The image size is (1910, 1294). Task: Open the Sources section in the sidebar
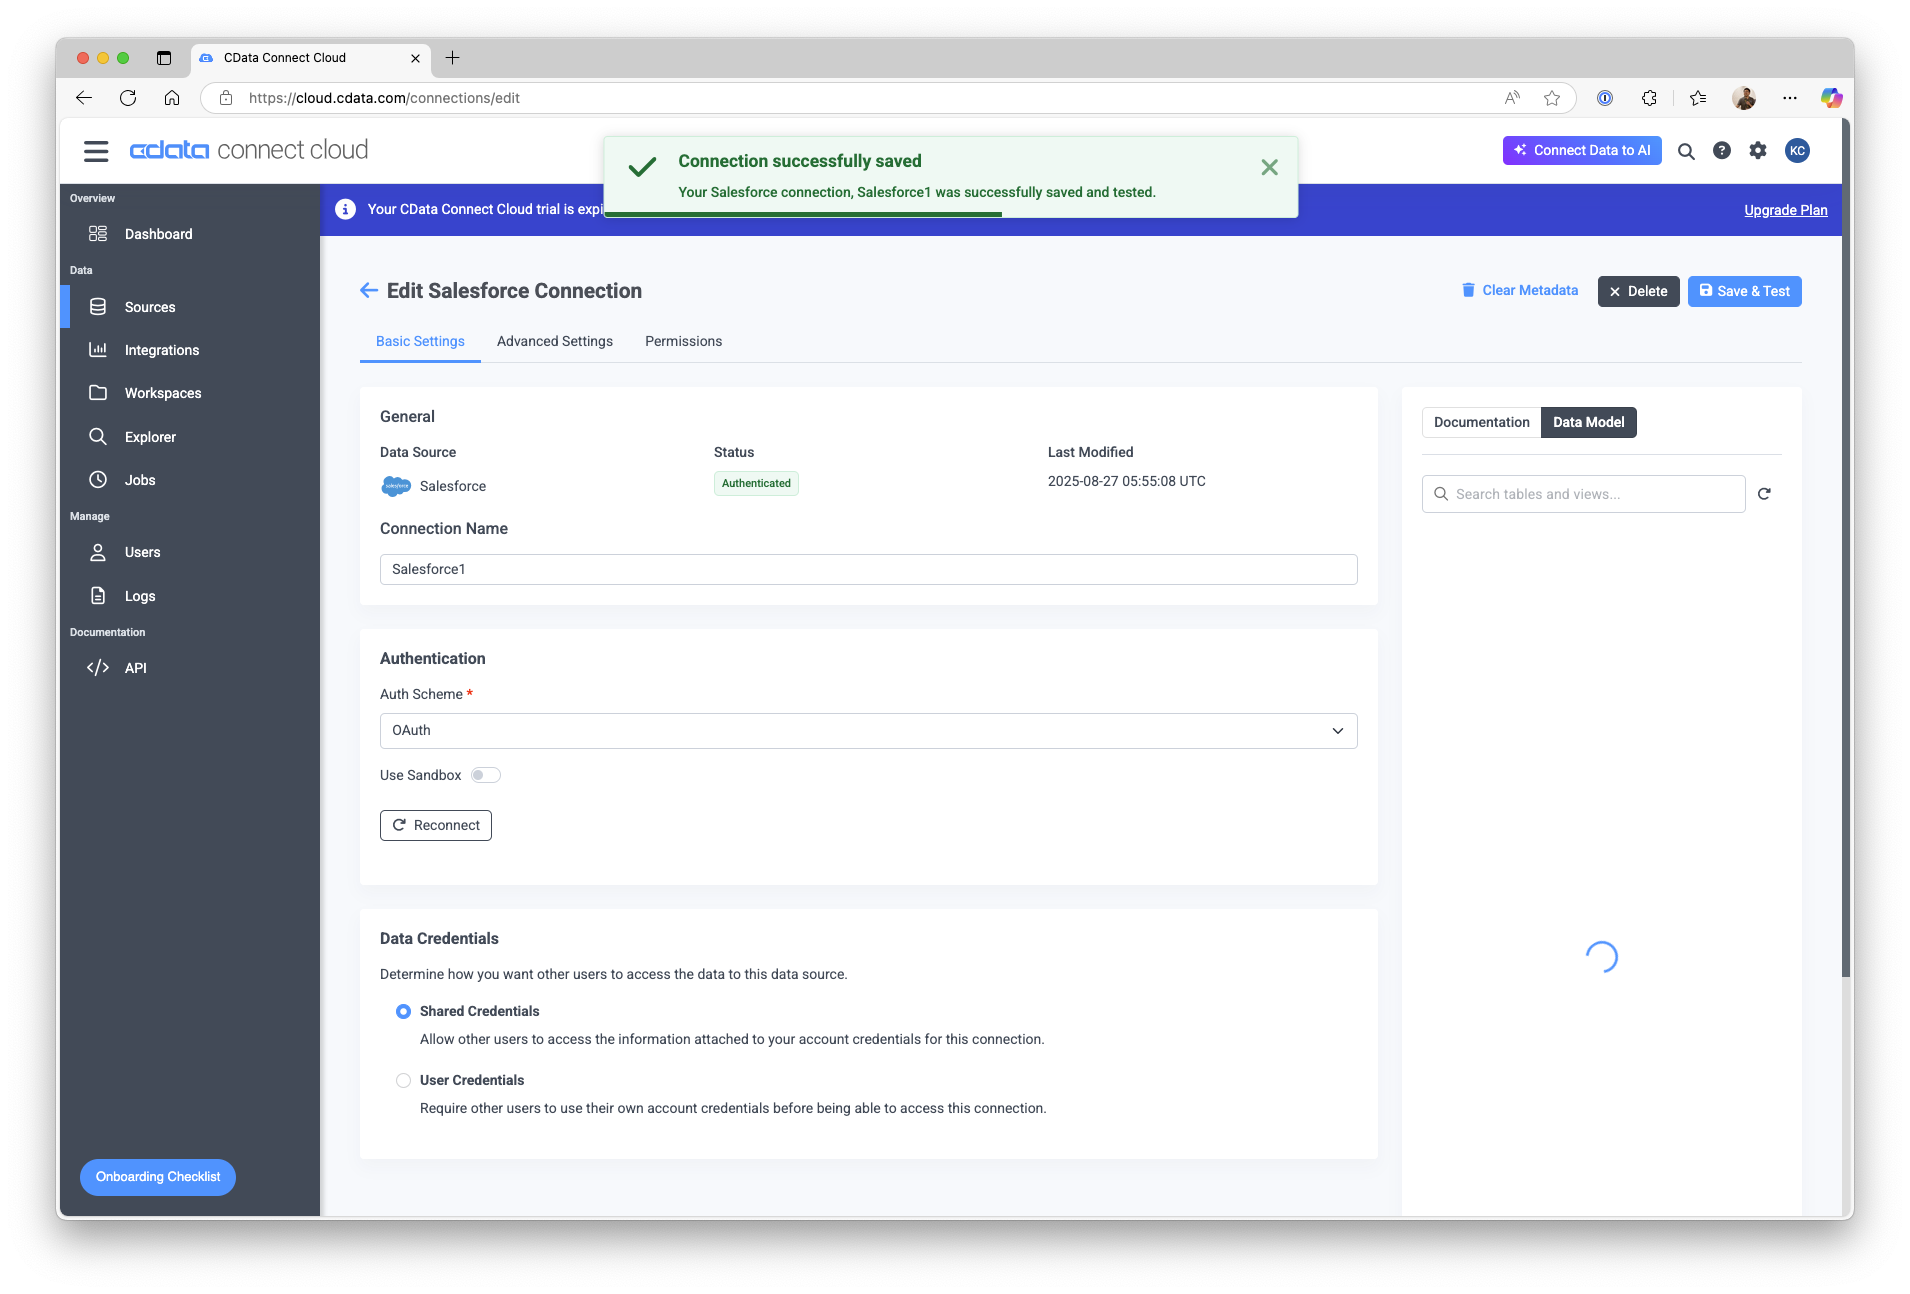tap(149, 307)
